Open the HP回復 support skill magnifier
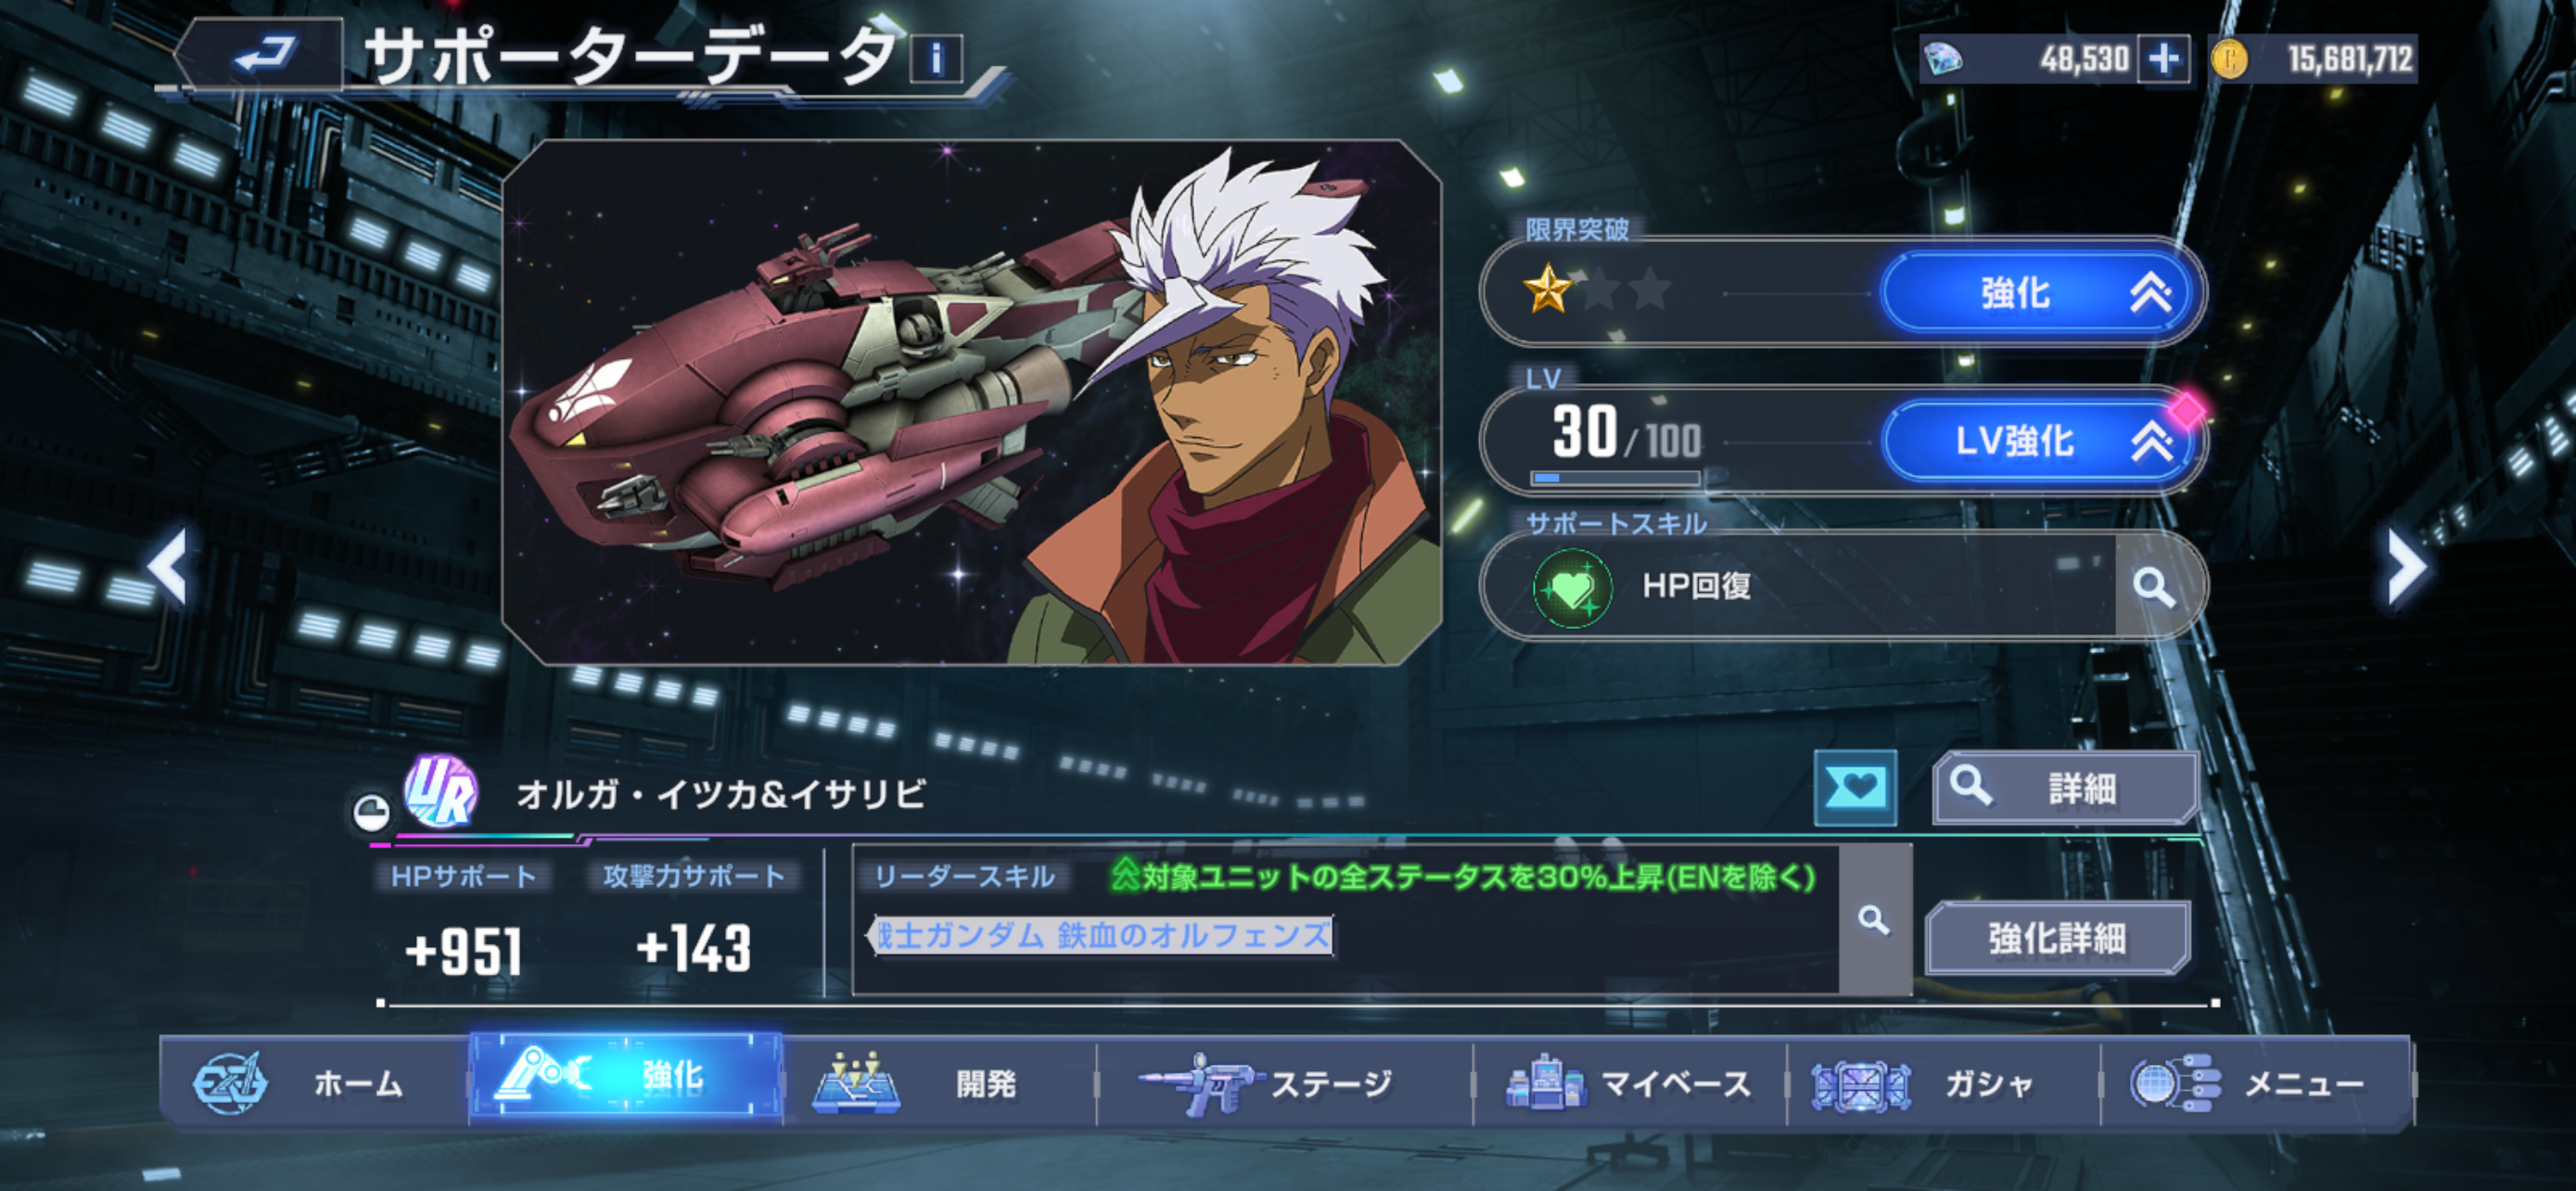The height and width of the screenshot is (1191, 2576). point(2155,587)
